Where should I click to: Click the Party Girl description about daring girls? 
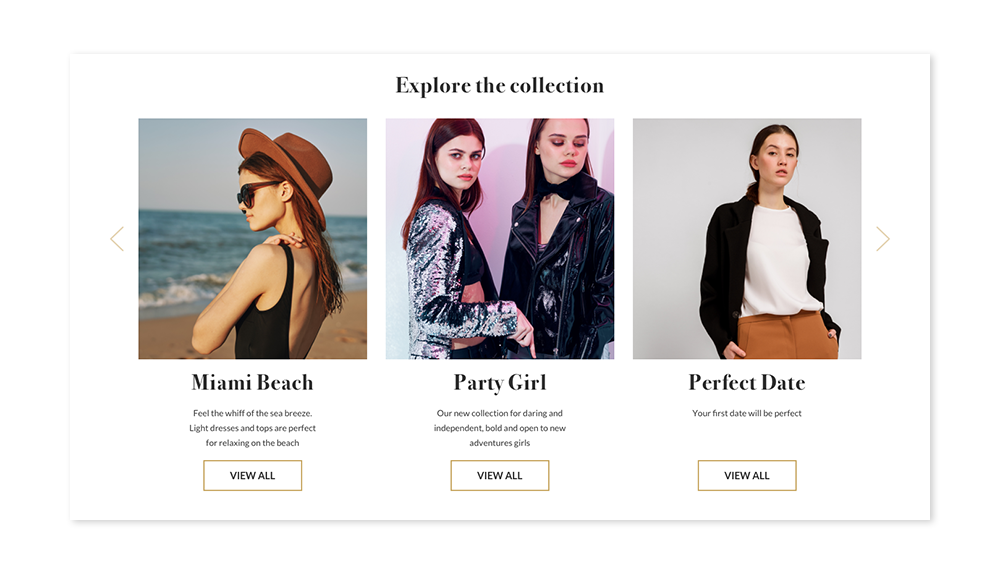click(500, 428)
